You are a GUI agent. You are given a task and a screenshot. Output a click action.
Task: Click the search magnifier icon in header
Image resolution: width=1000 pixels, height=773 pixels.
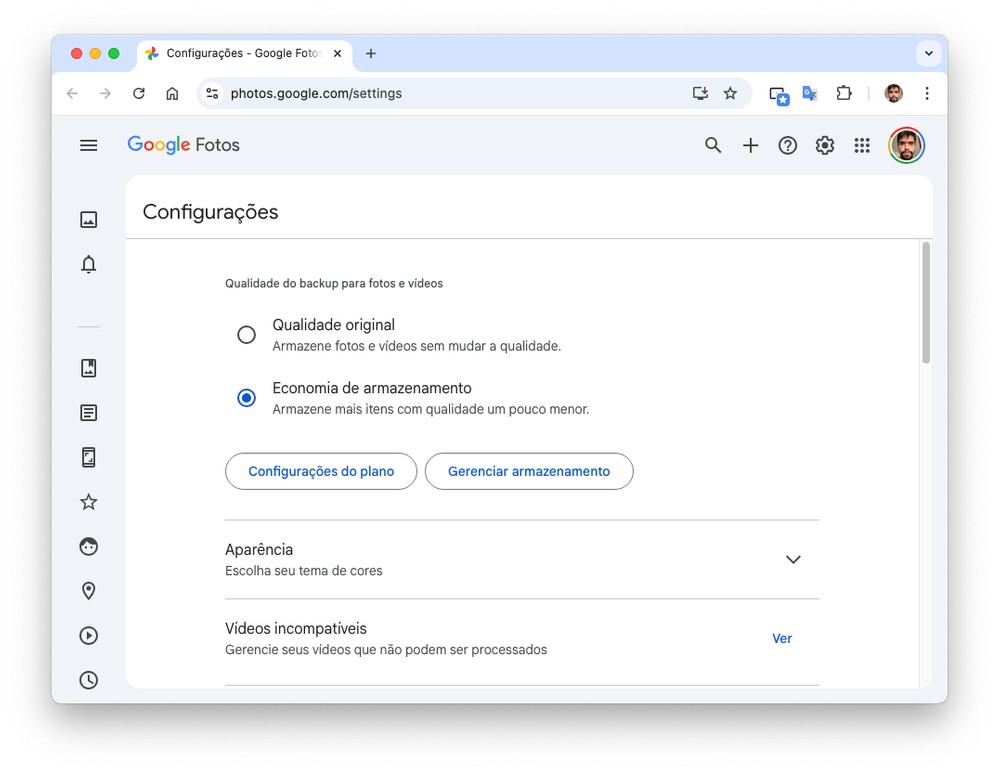point(713,145)
